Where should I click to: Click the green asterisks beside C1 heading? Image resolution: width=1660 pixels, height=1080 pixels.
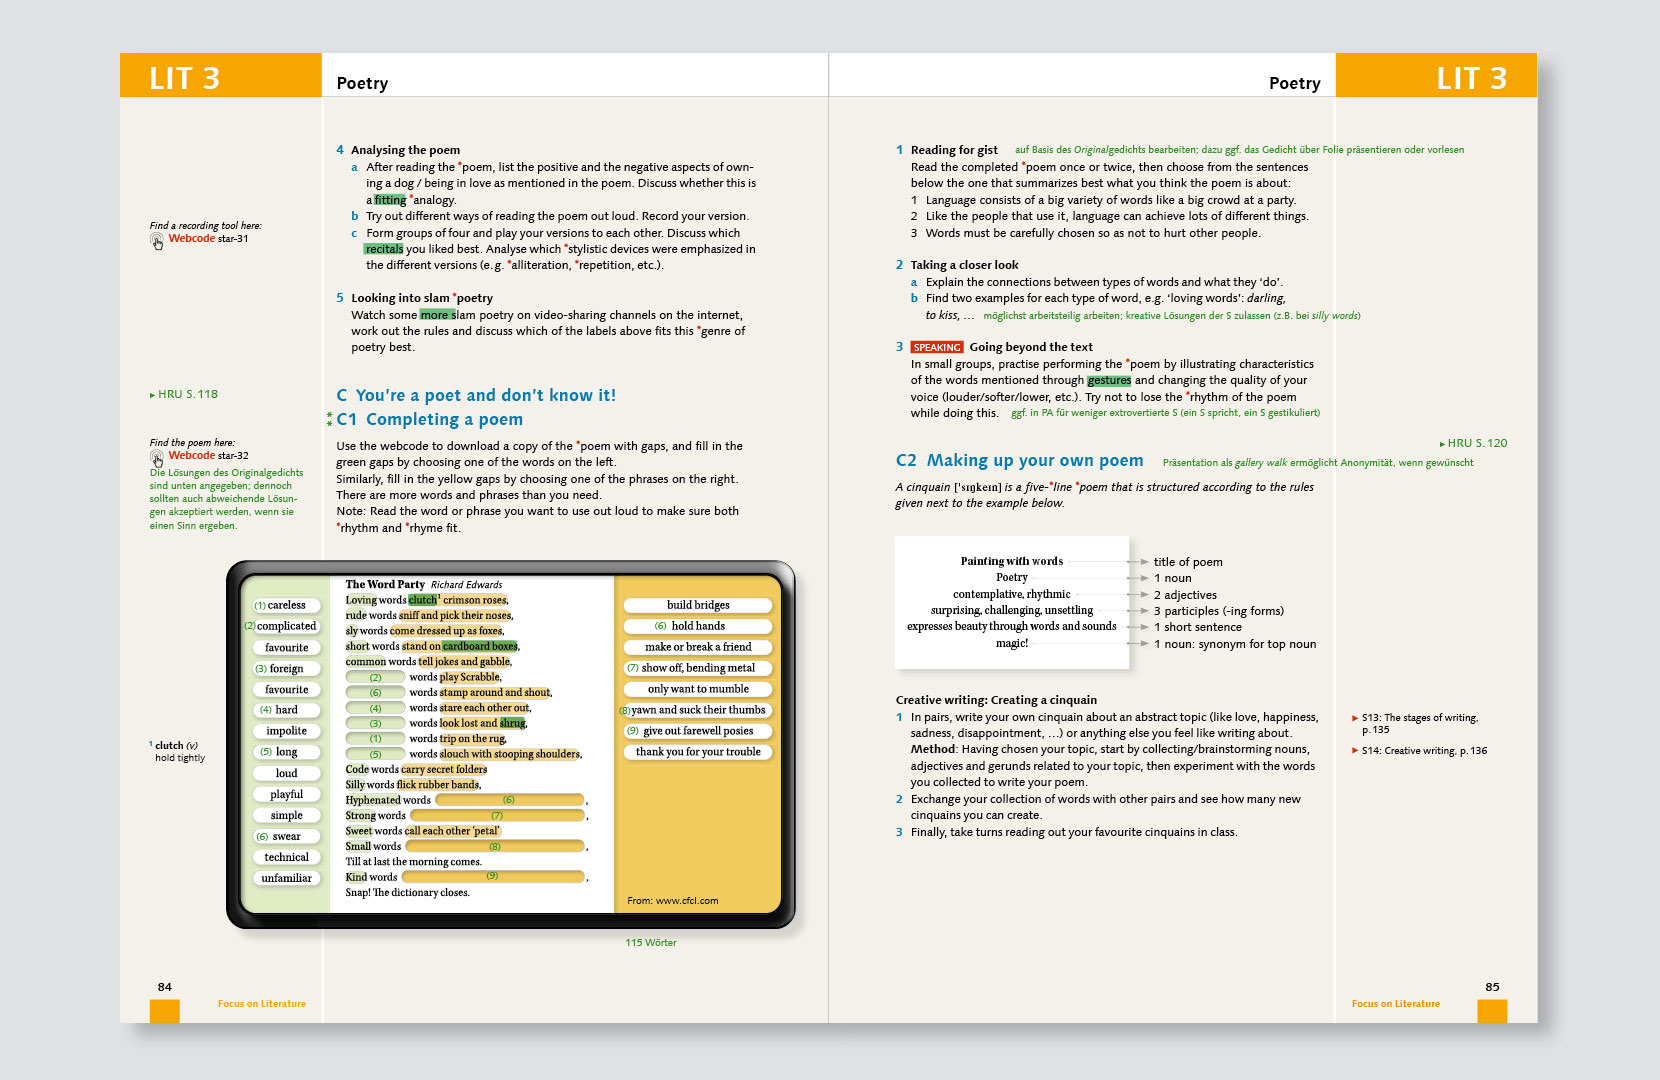pyautogui.click(x=329, y=420)
